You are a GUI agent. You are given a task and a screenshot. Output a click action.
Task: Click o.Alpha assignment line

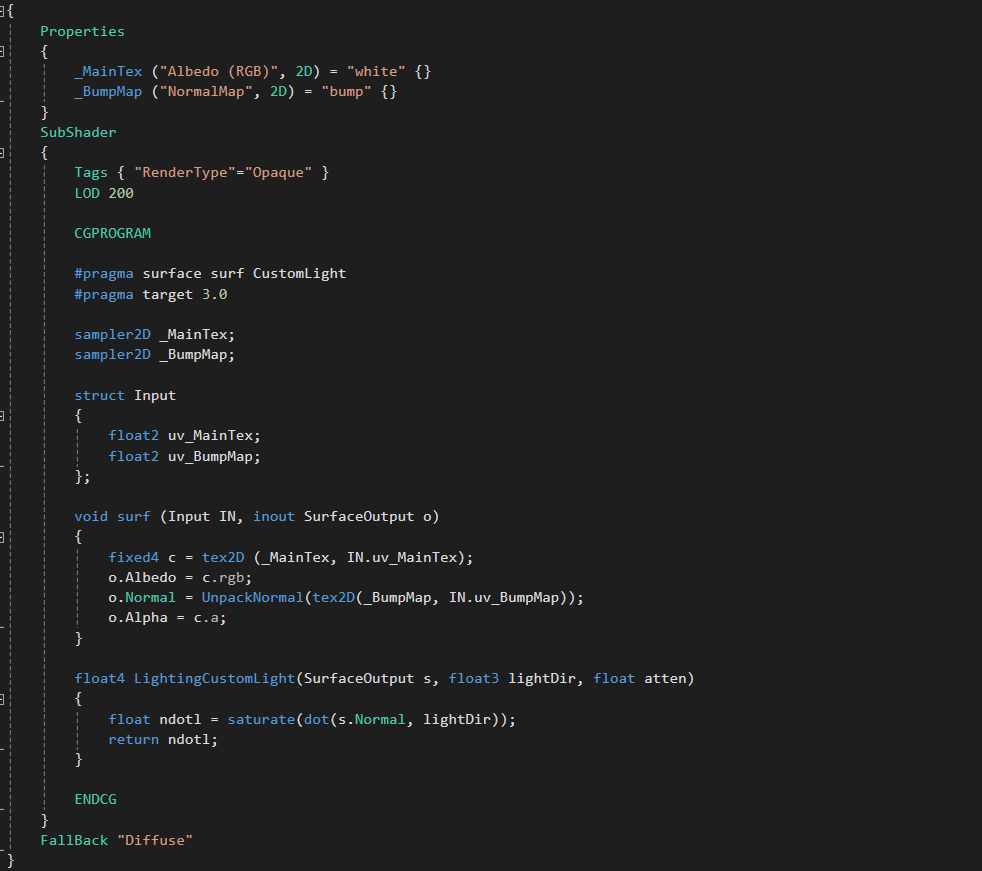point(167,618)
